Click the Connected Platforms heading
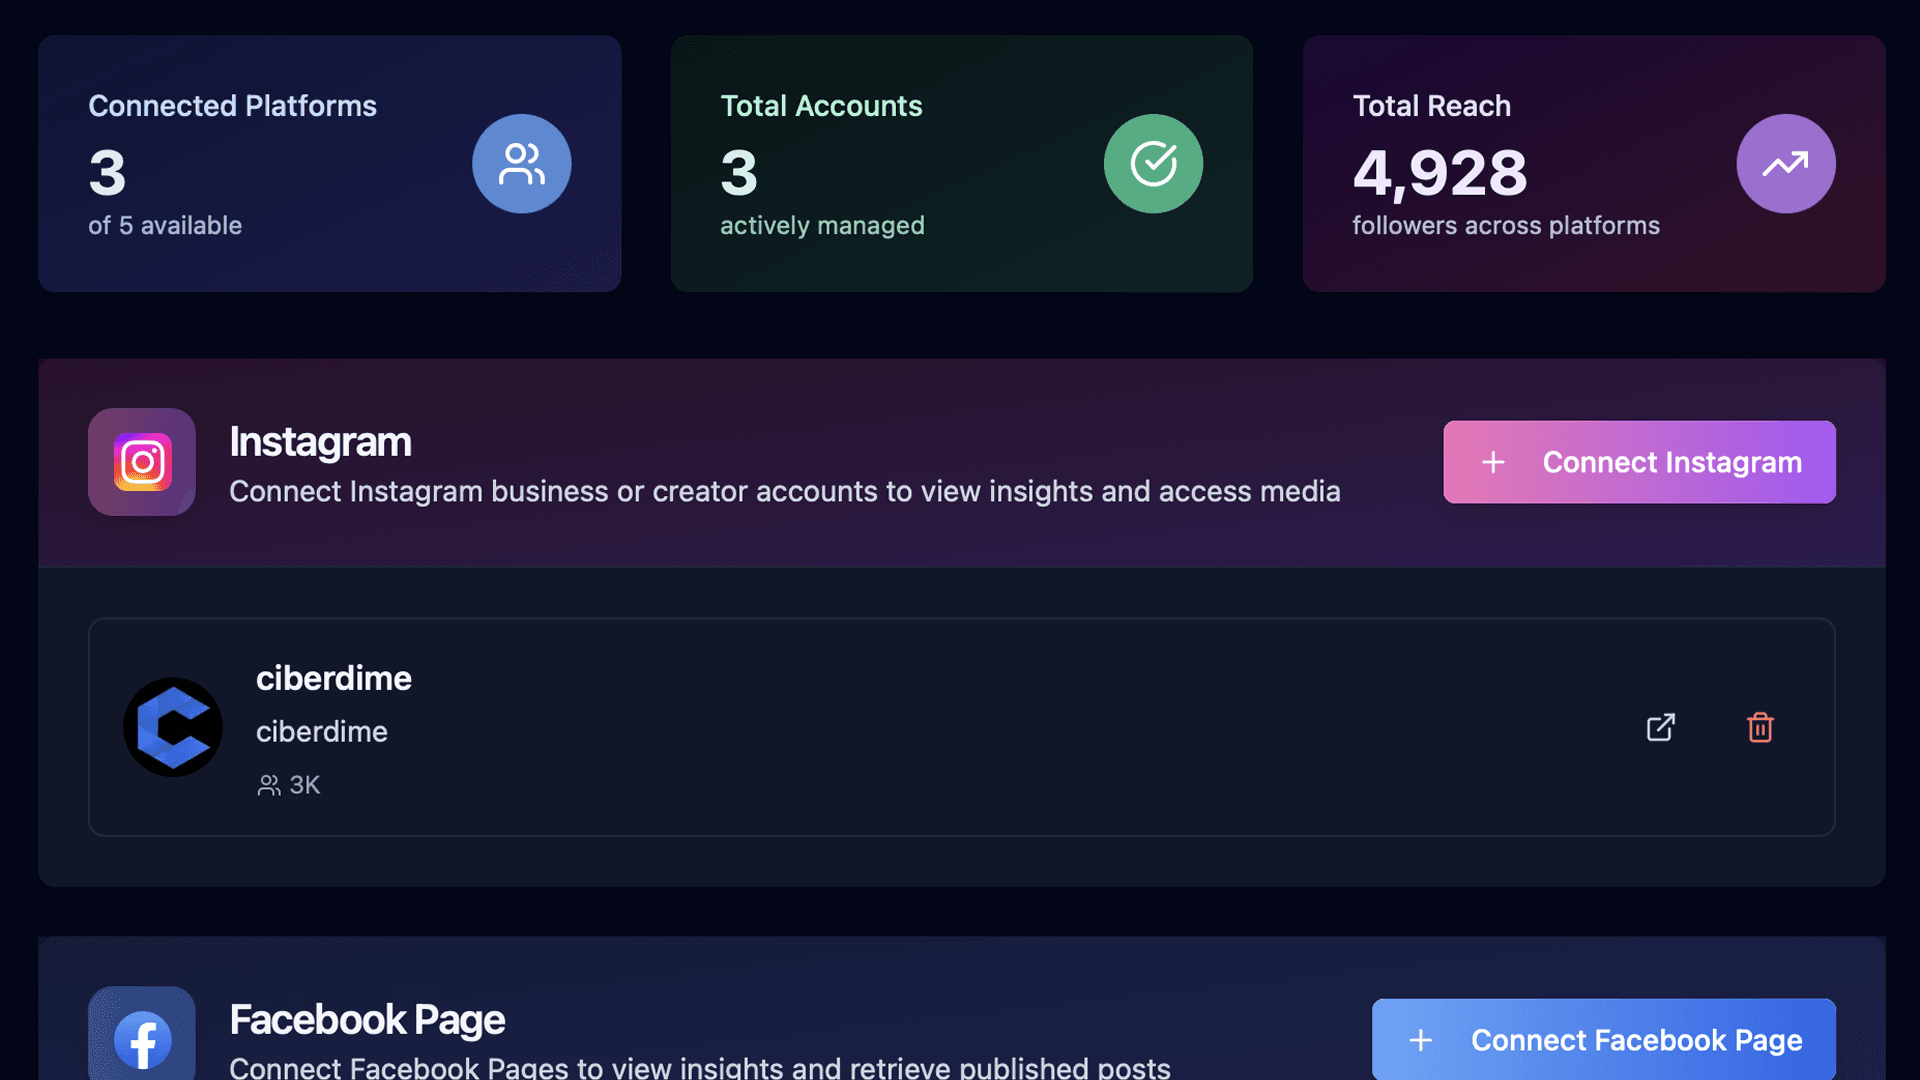Viewport: 1920px width, 1080px height. (x=232, y=106)
